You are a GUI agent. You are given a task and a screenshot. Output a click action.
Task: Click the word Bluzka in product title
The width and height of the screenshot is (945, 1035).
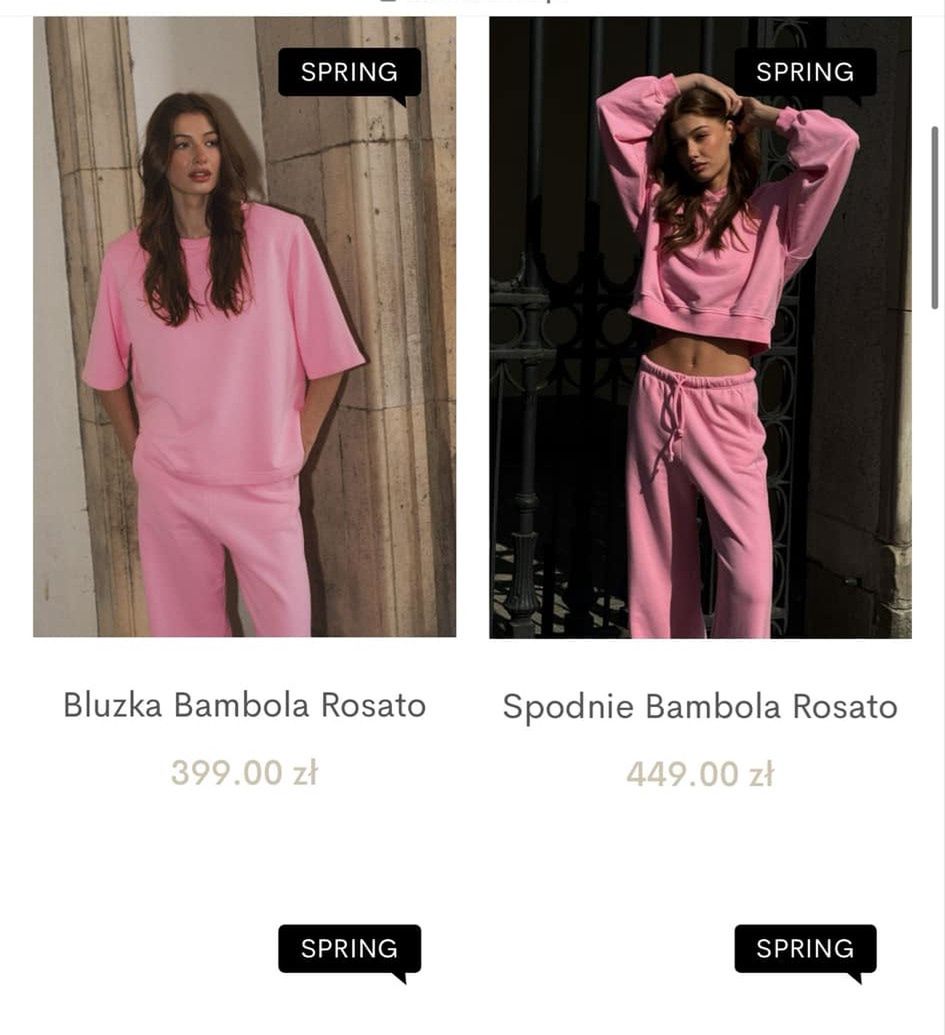tap(113, 705)
